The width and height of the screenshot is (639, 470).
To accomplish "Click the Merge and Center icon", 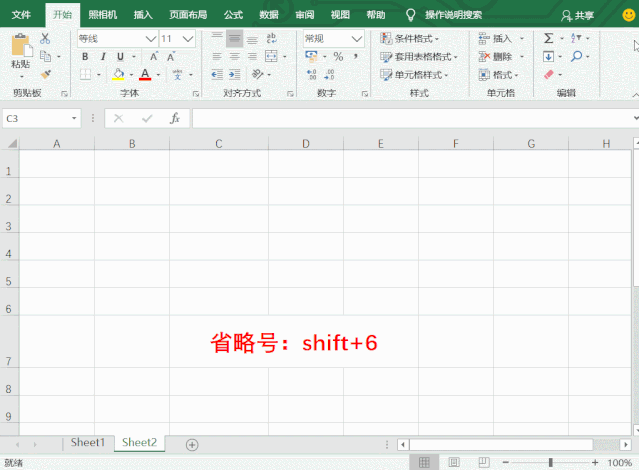I will pos(271,56).
